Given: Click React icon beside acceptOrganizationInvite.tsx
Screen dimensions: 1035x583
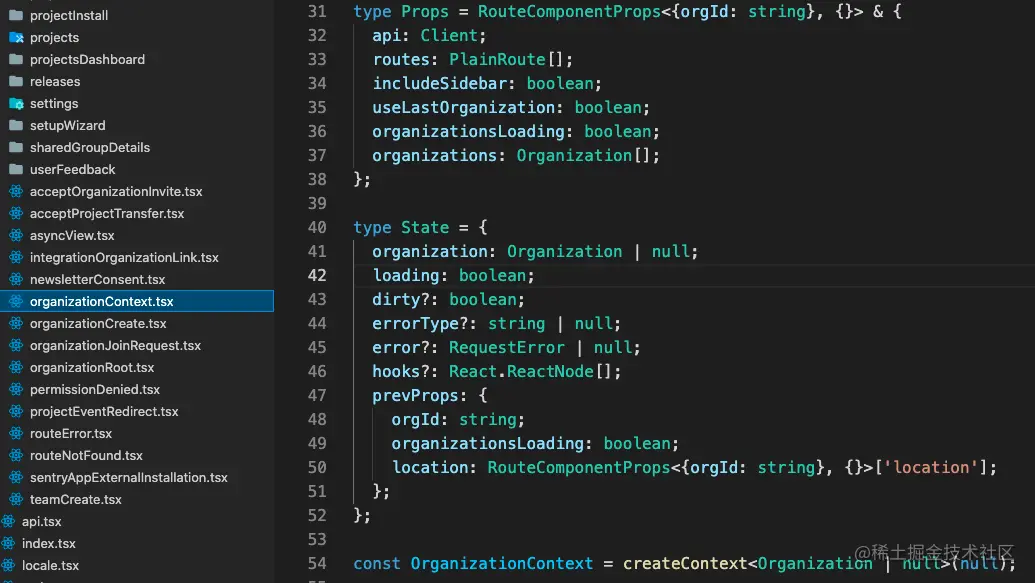Looking at the screenshot, I should pyautogui.click(x=16, y=191).
